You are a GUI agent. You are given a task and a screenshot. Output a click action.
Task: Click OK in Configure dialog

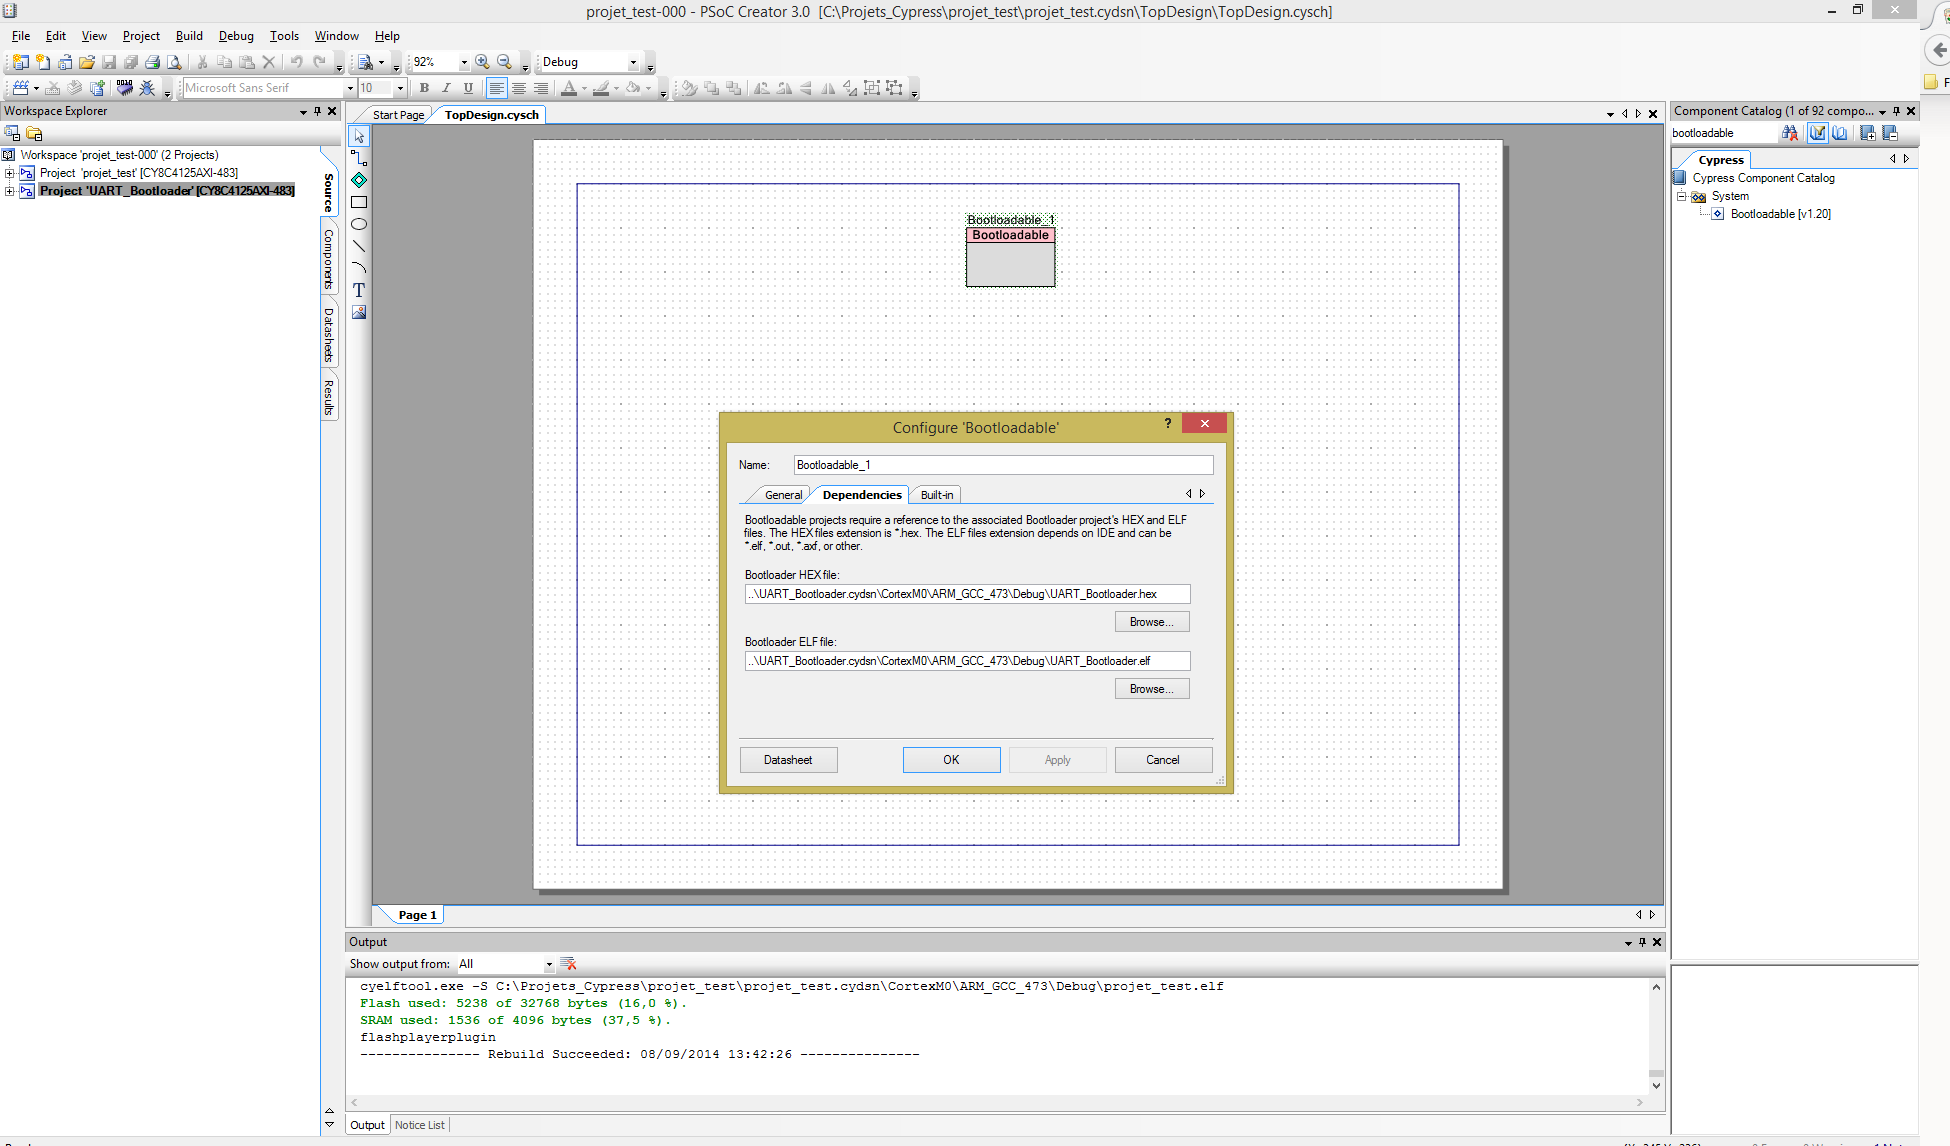pyautogui.click(x=951, y=760)
